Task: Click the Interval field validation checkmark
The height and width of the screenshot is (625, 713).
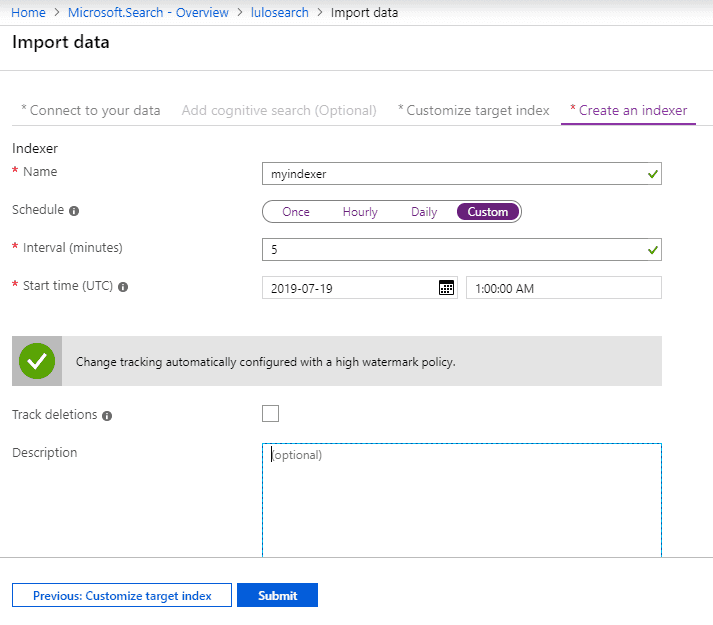Action: click(x=653, y=250)
